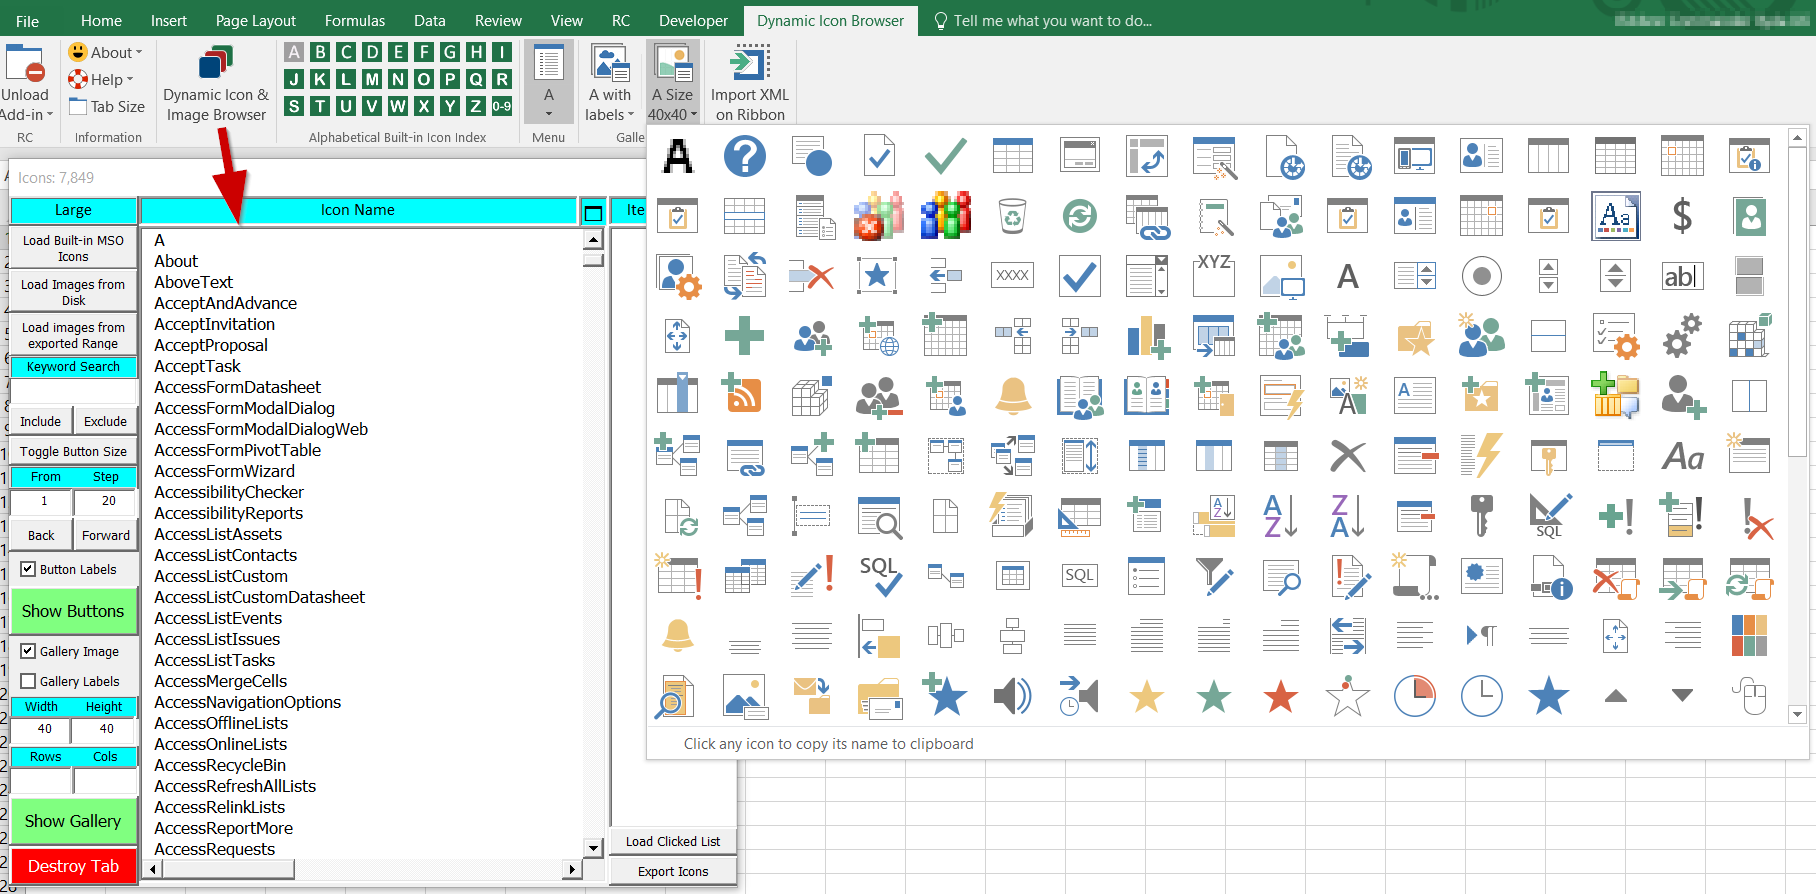Click the Show Gallery button
This screenshot has height=894, width=1816.
click(73, 821)
